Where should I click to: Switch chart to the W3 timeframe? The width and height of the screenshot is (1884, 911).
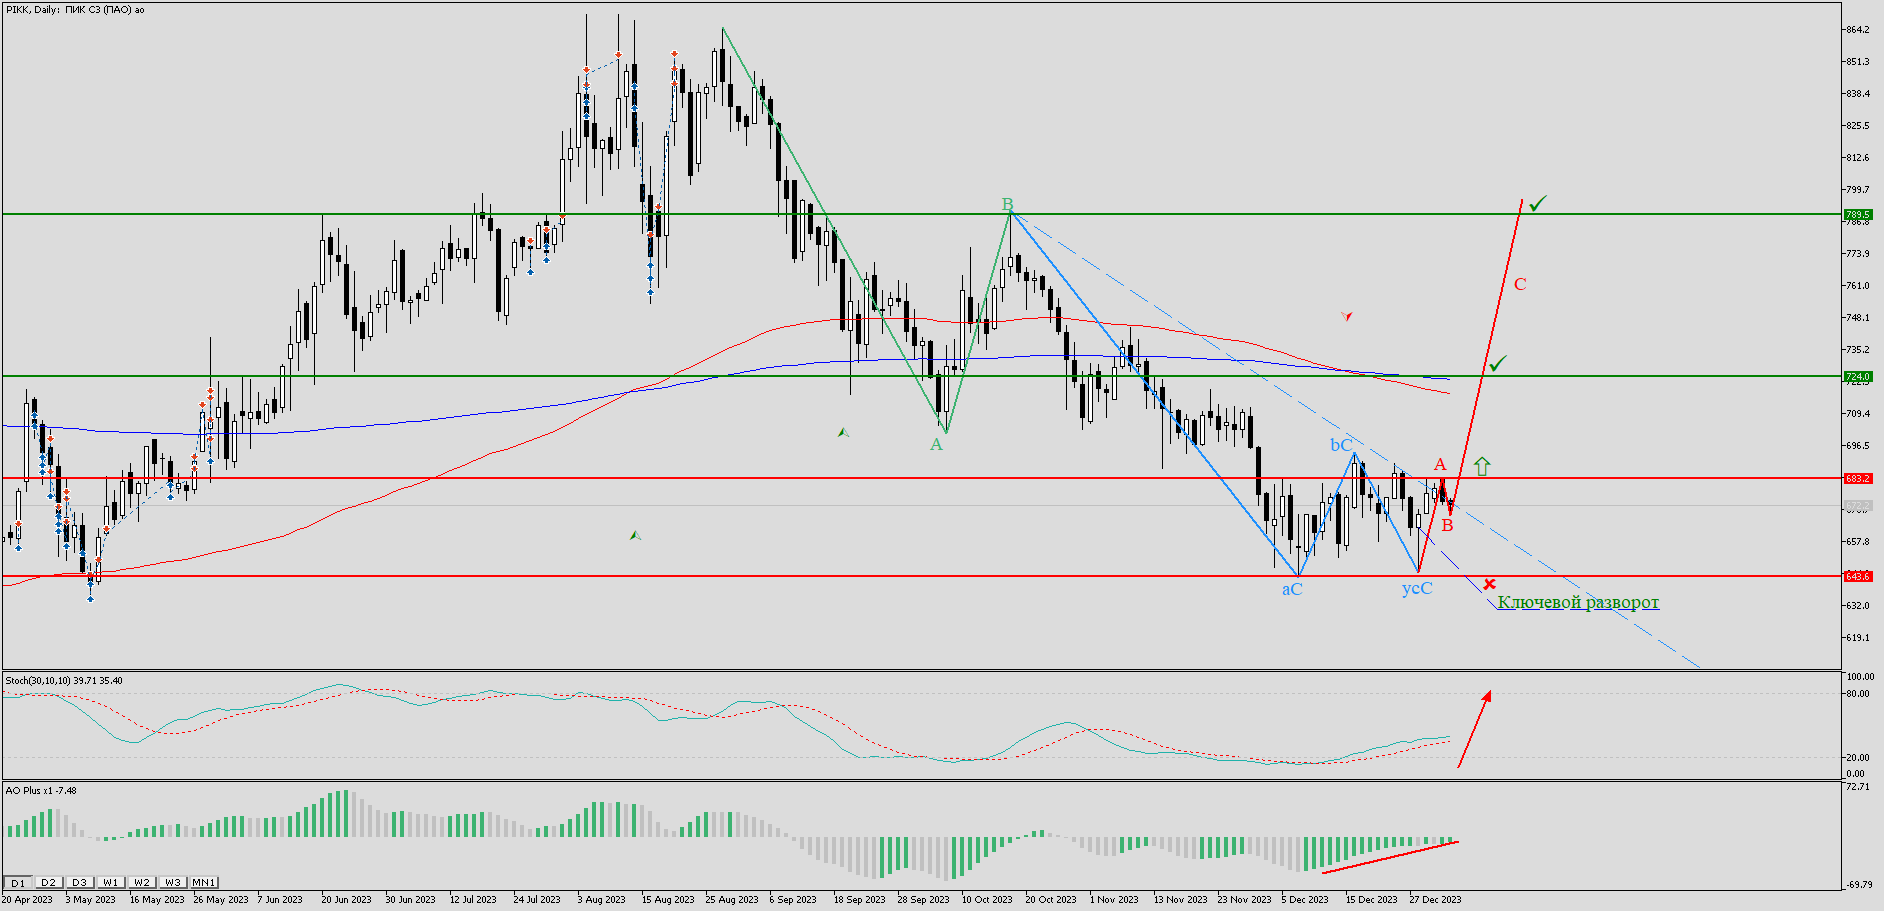pos(172,882)
